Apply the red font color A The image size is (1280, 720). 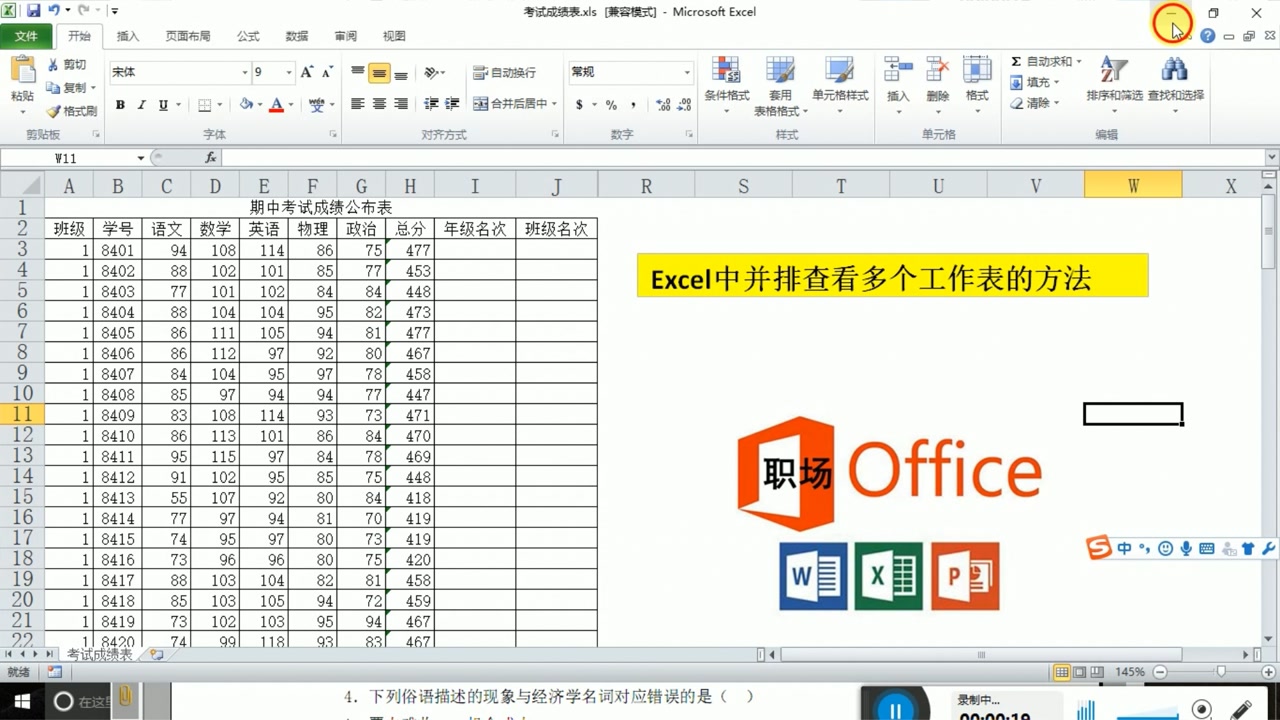277,104
